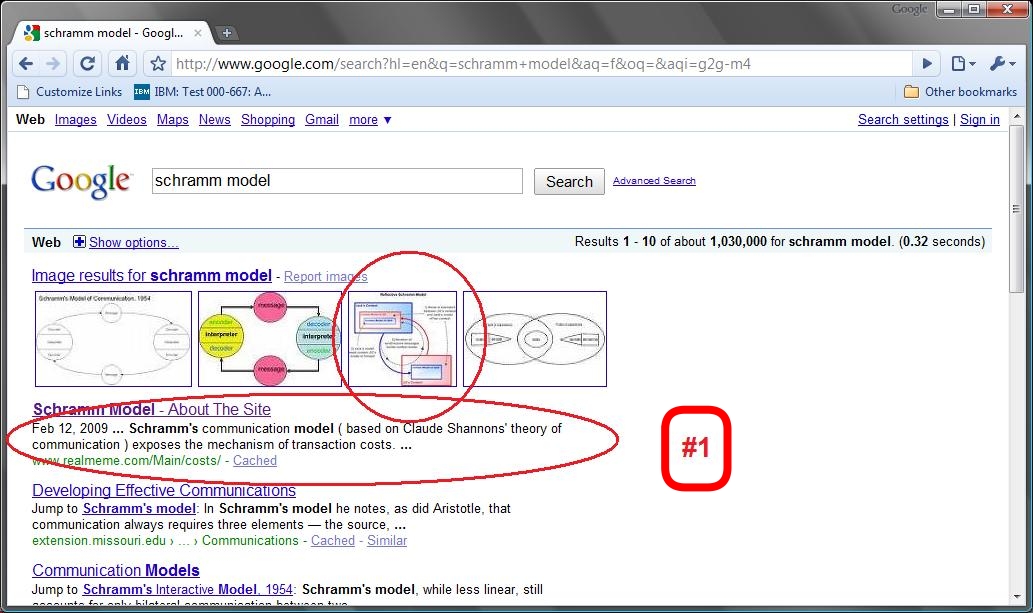Minimize the browser window
Image resolution: width=1033 pixels, height=613 pixels.
click(949, 9)
